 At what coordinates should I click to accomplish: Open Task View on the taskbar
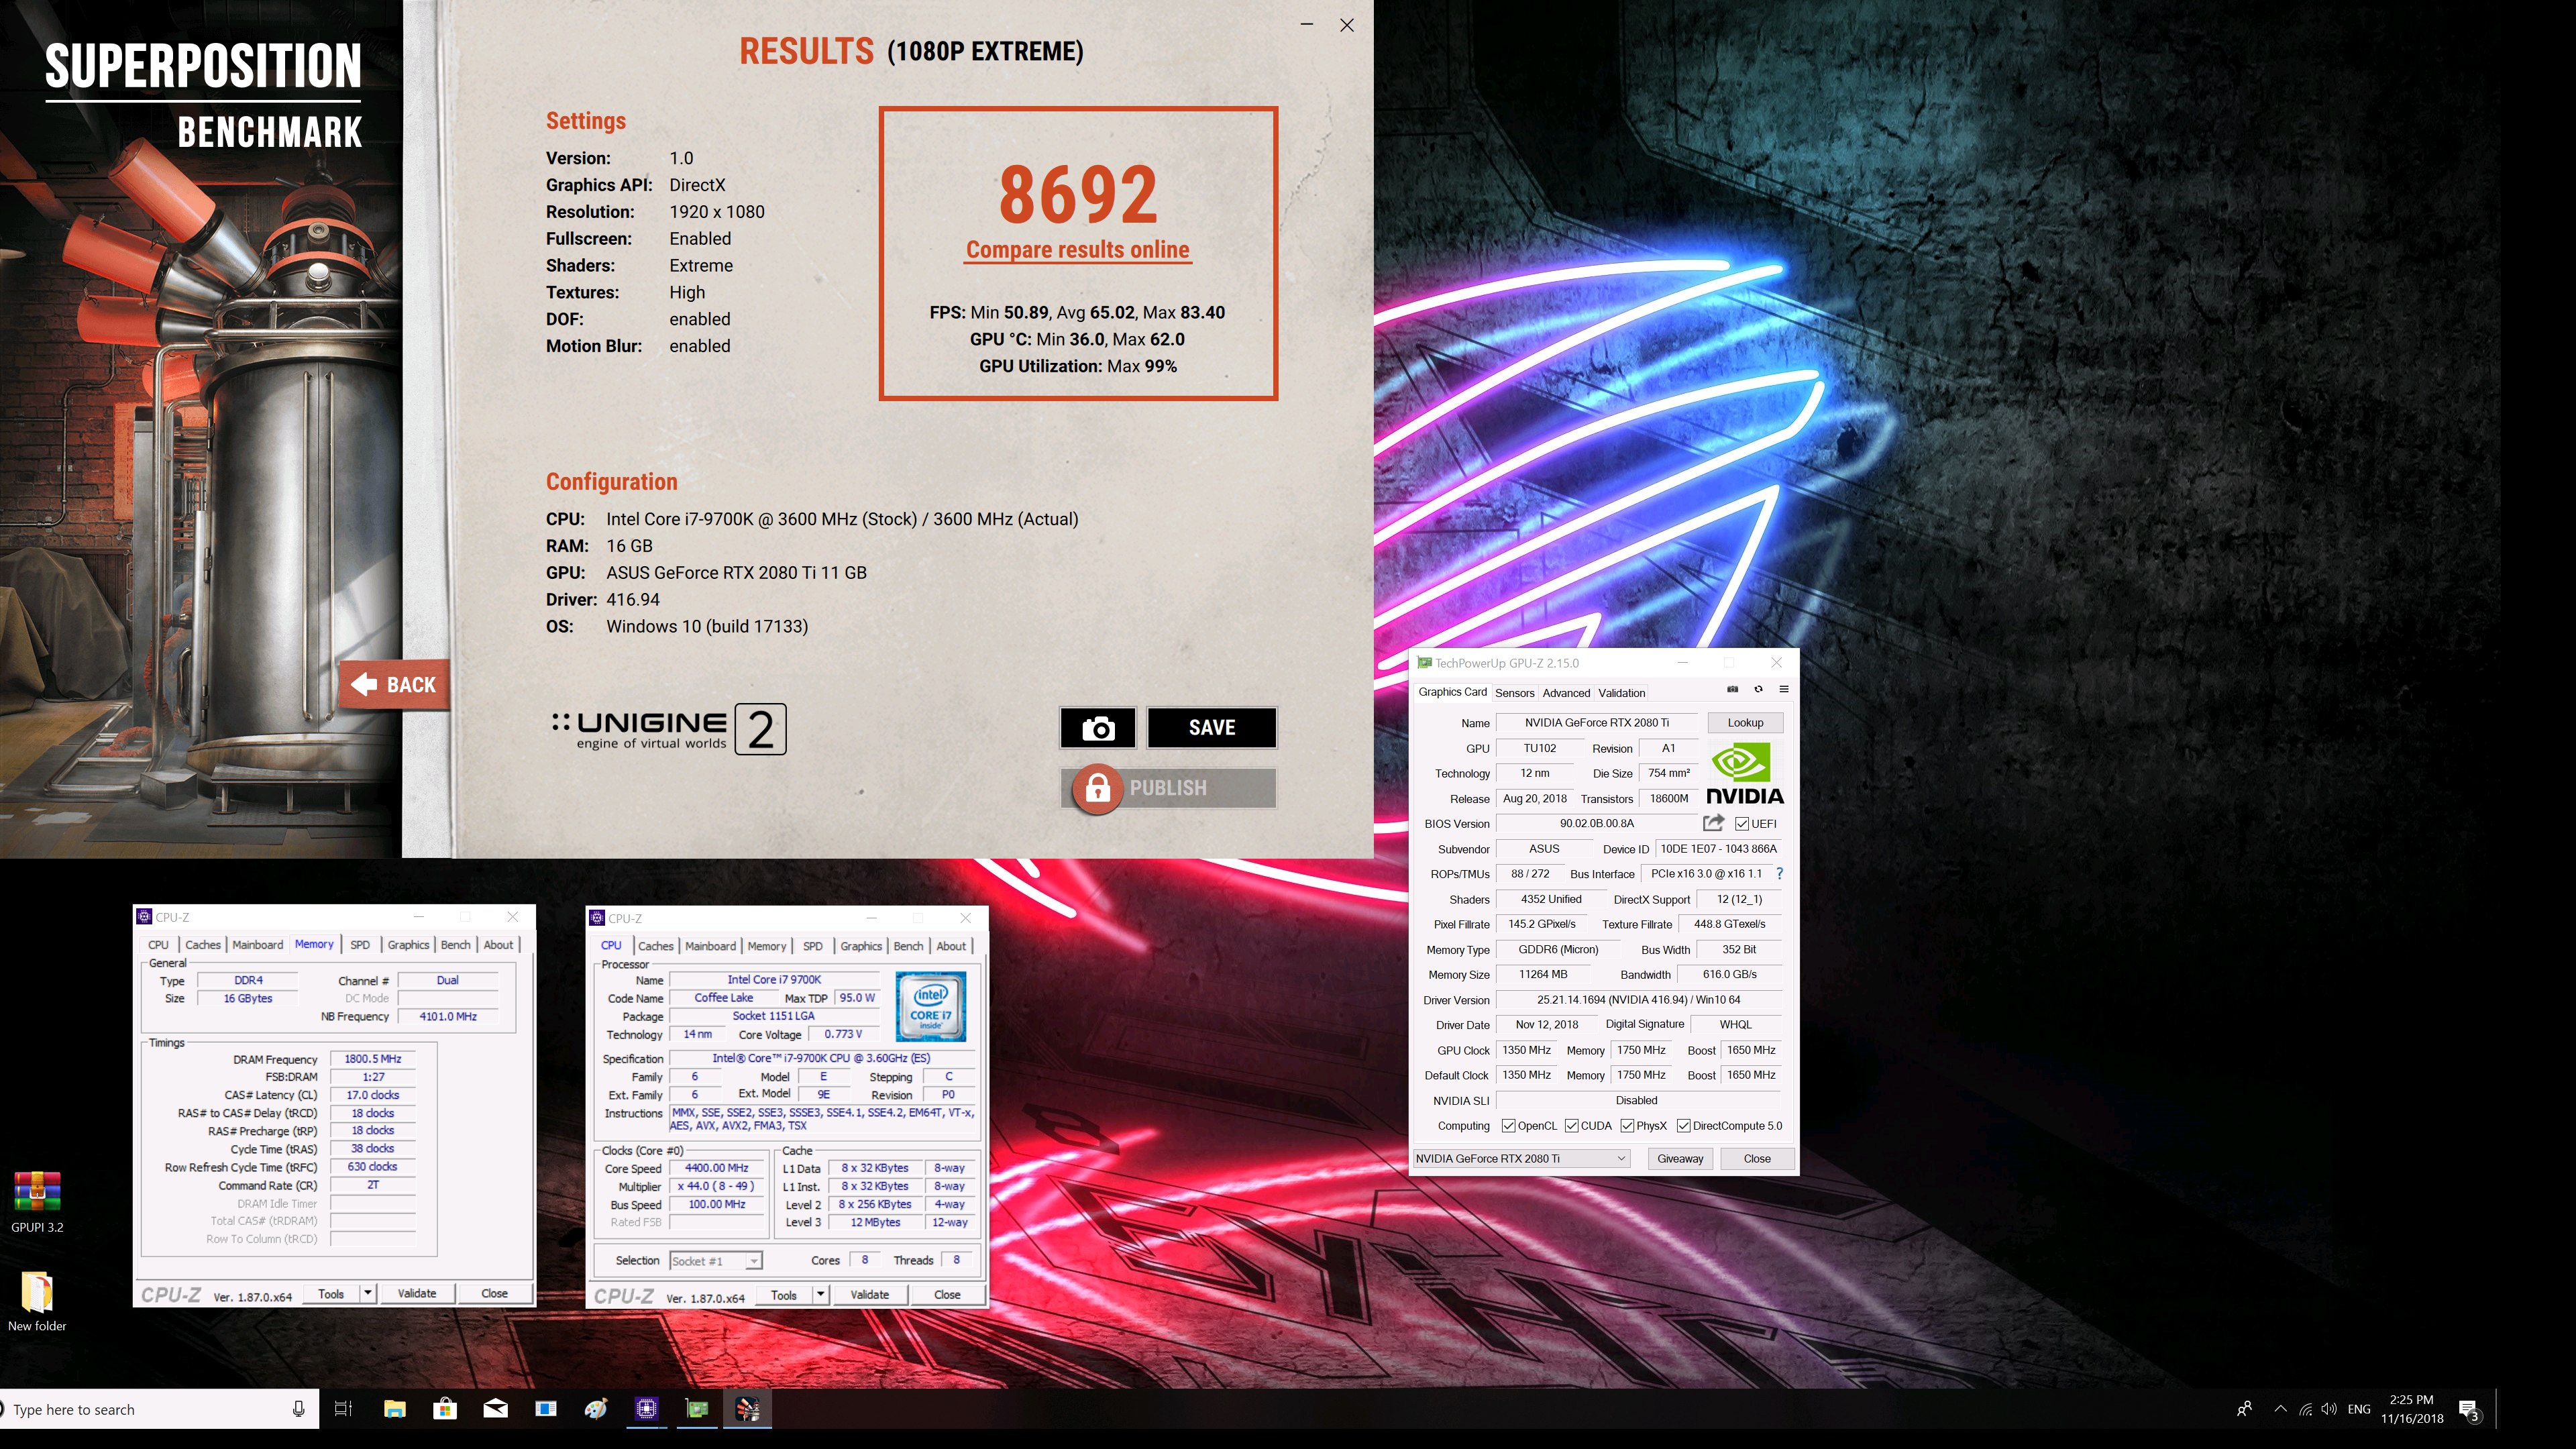(343, 1409)
